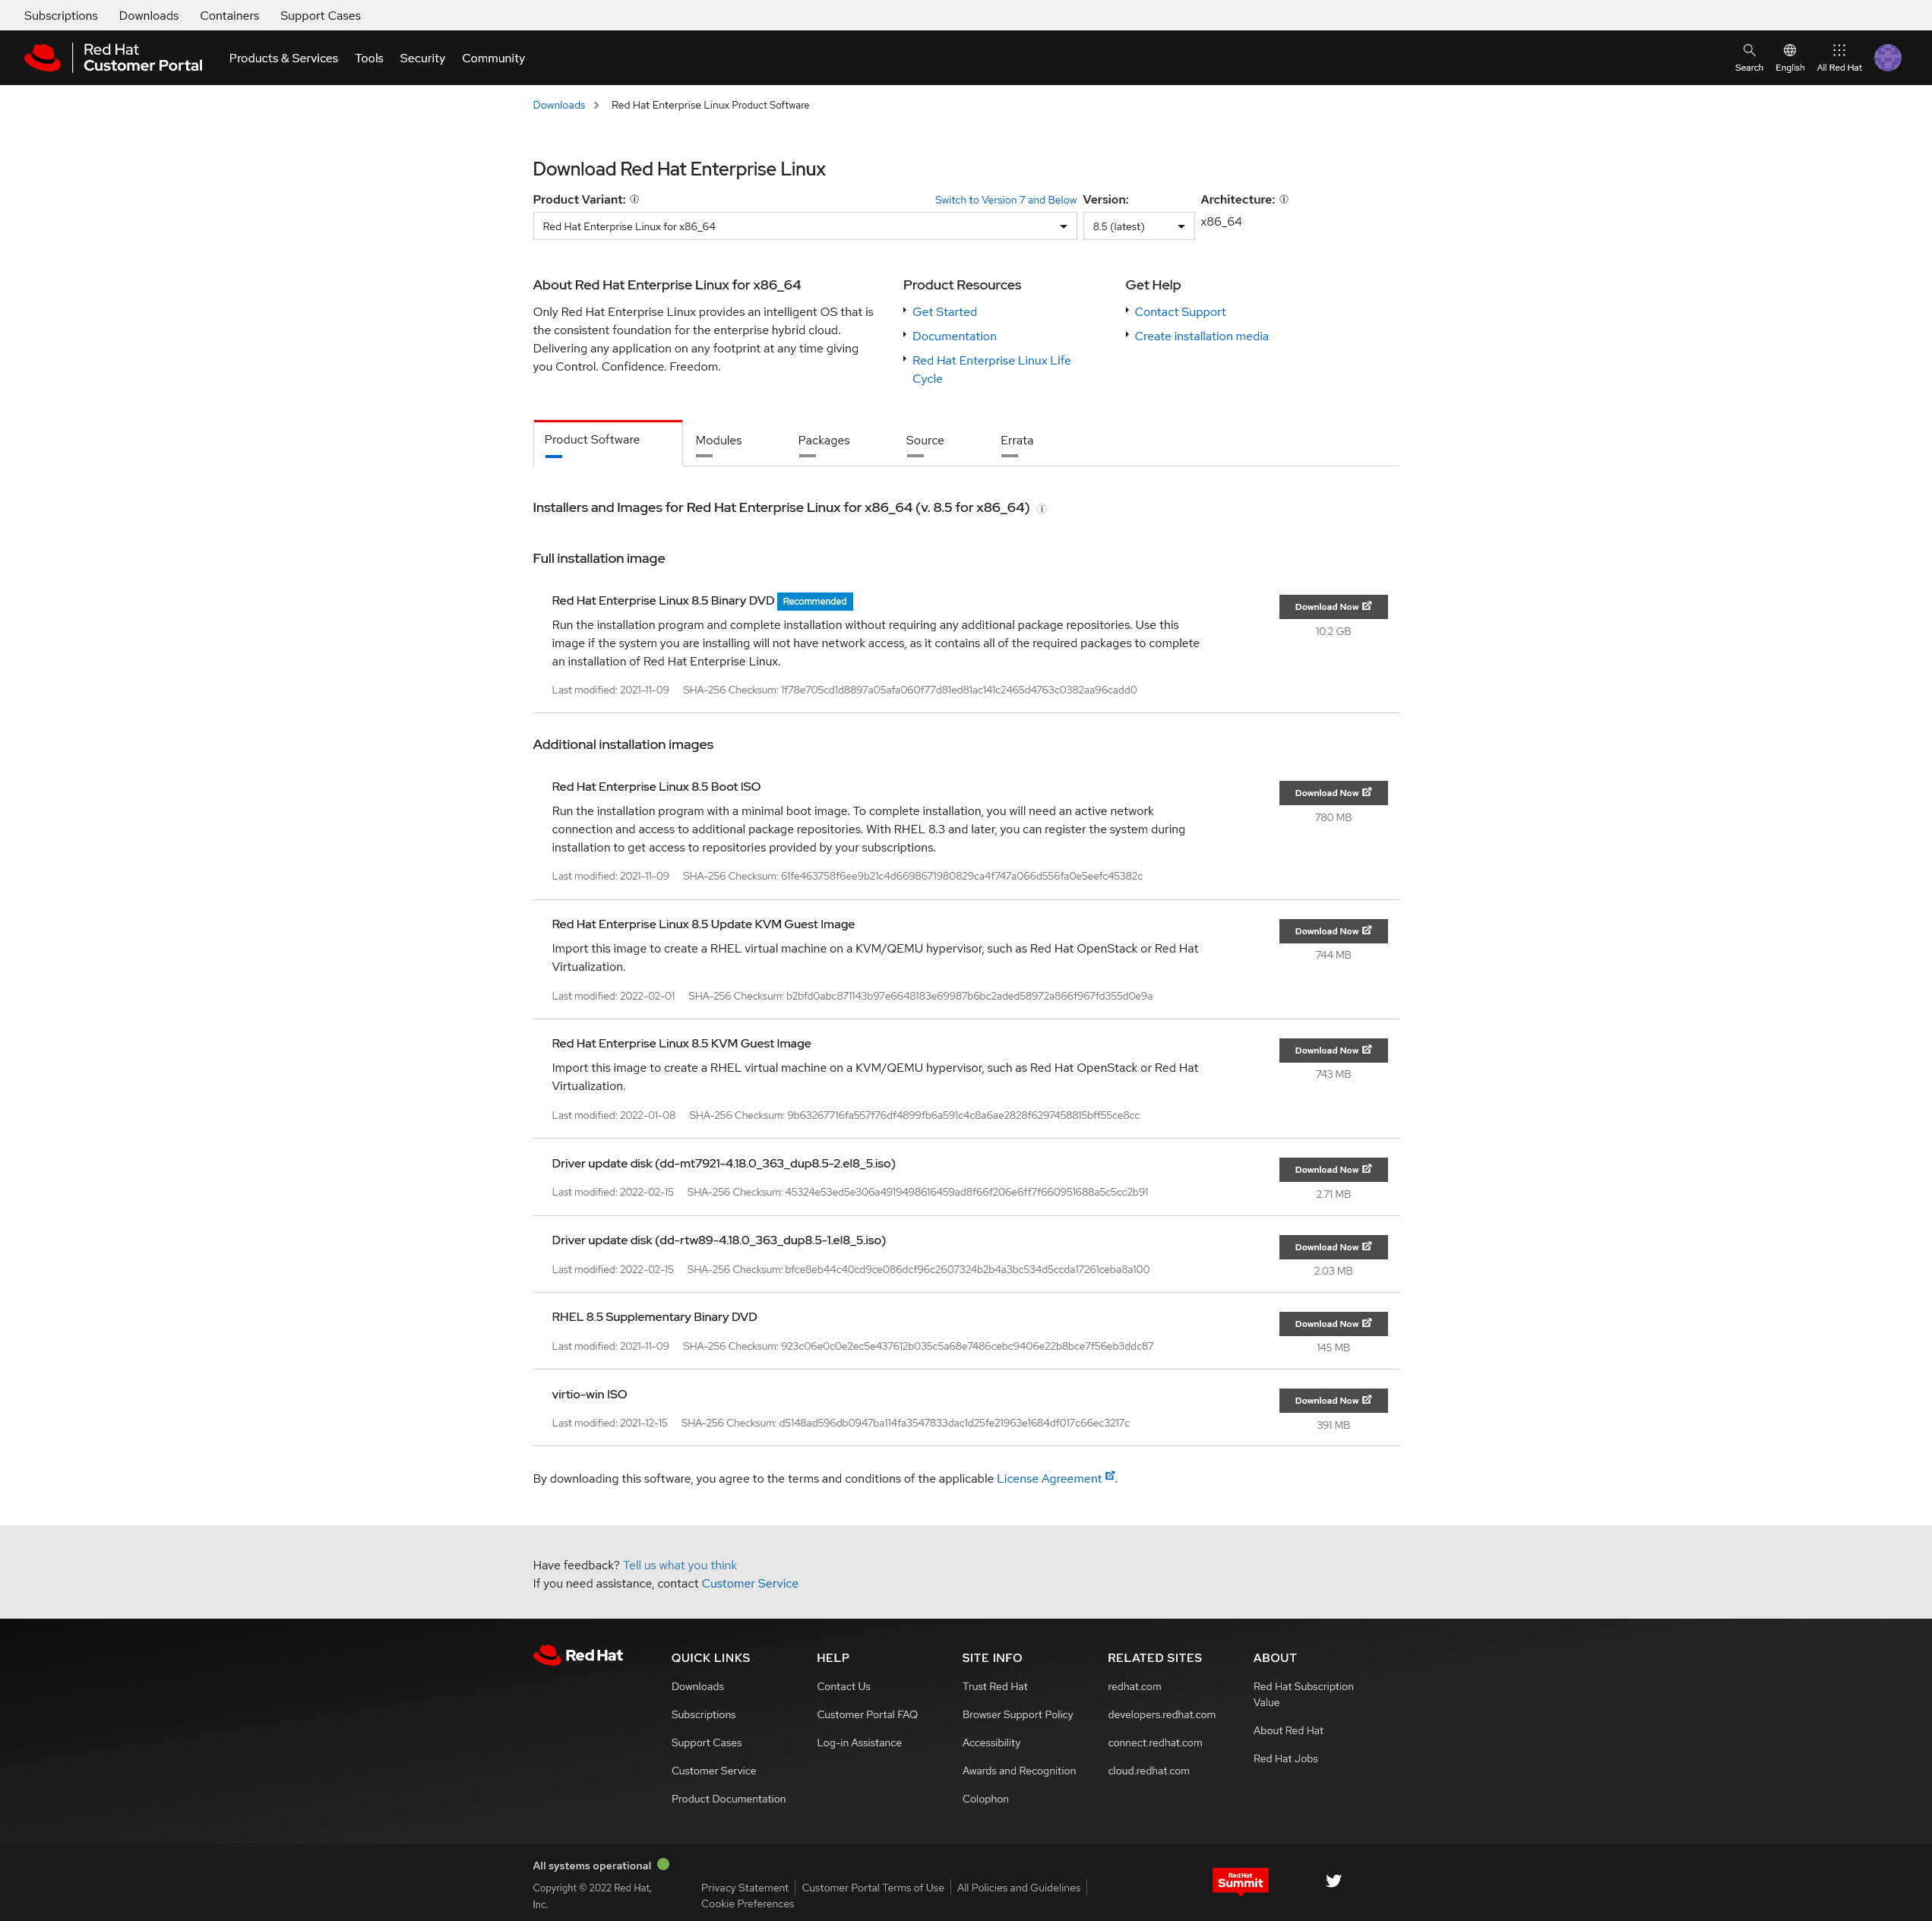The image size is (1932, 1921).
Task: Open Support Cases in the top bar
Action: [320, 15]
